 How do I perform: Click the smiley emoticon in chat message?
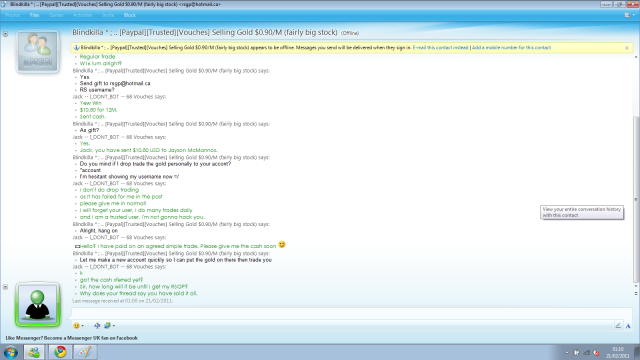pos(282,244)
